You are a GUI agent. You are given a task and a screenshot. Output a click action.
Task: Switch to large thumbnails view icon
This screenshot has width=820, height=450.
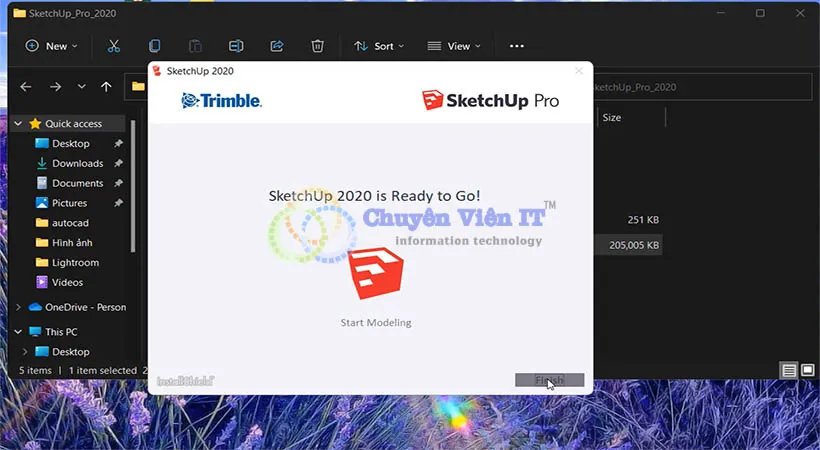pyautogui.click(x=807, y=370)
